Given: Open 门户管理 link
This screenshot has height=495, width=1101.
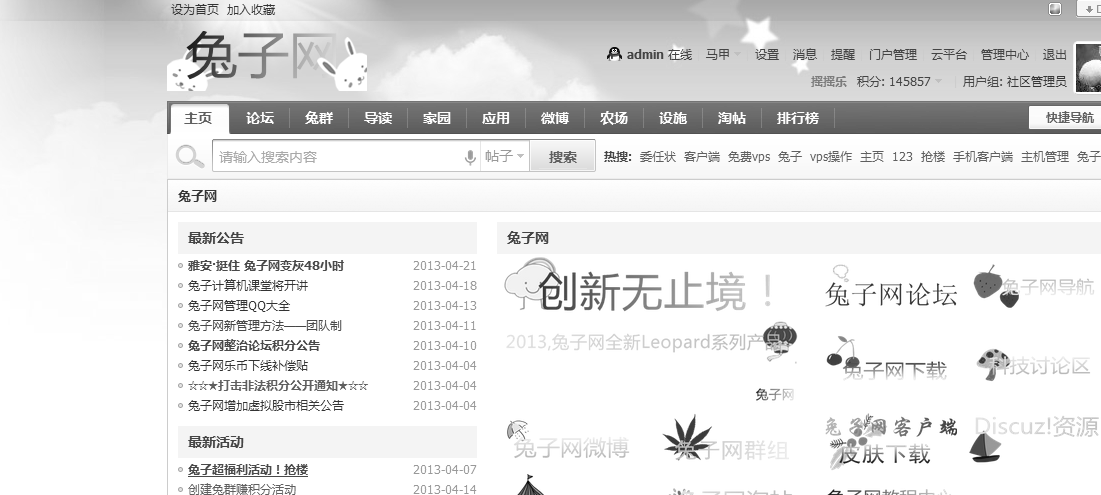Looking at the screenshot, I should [x=892, y=55].
